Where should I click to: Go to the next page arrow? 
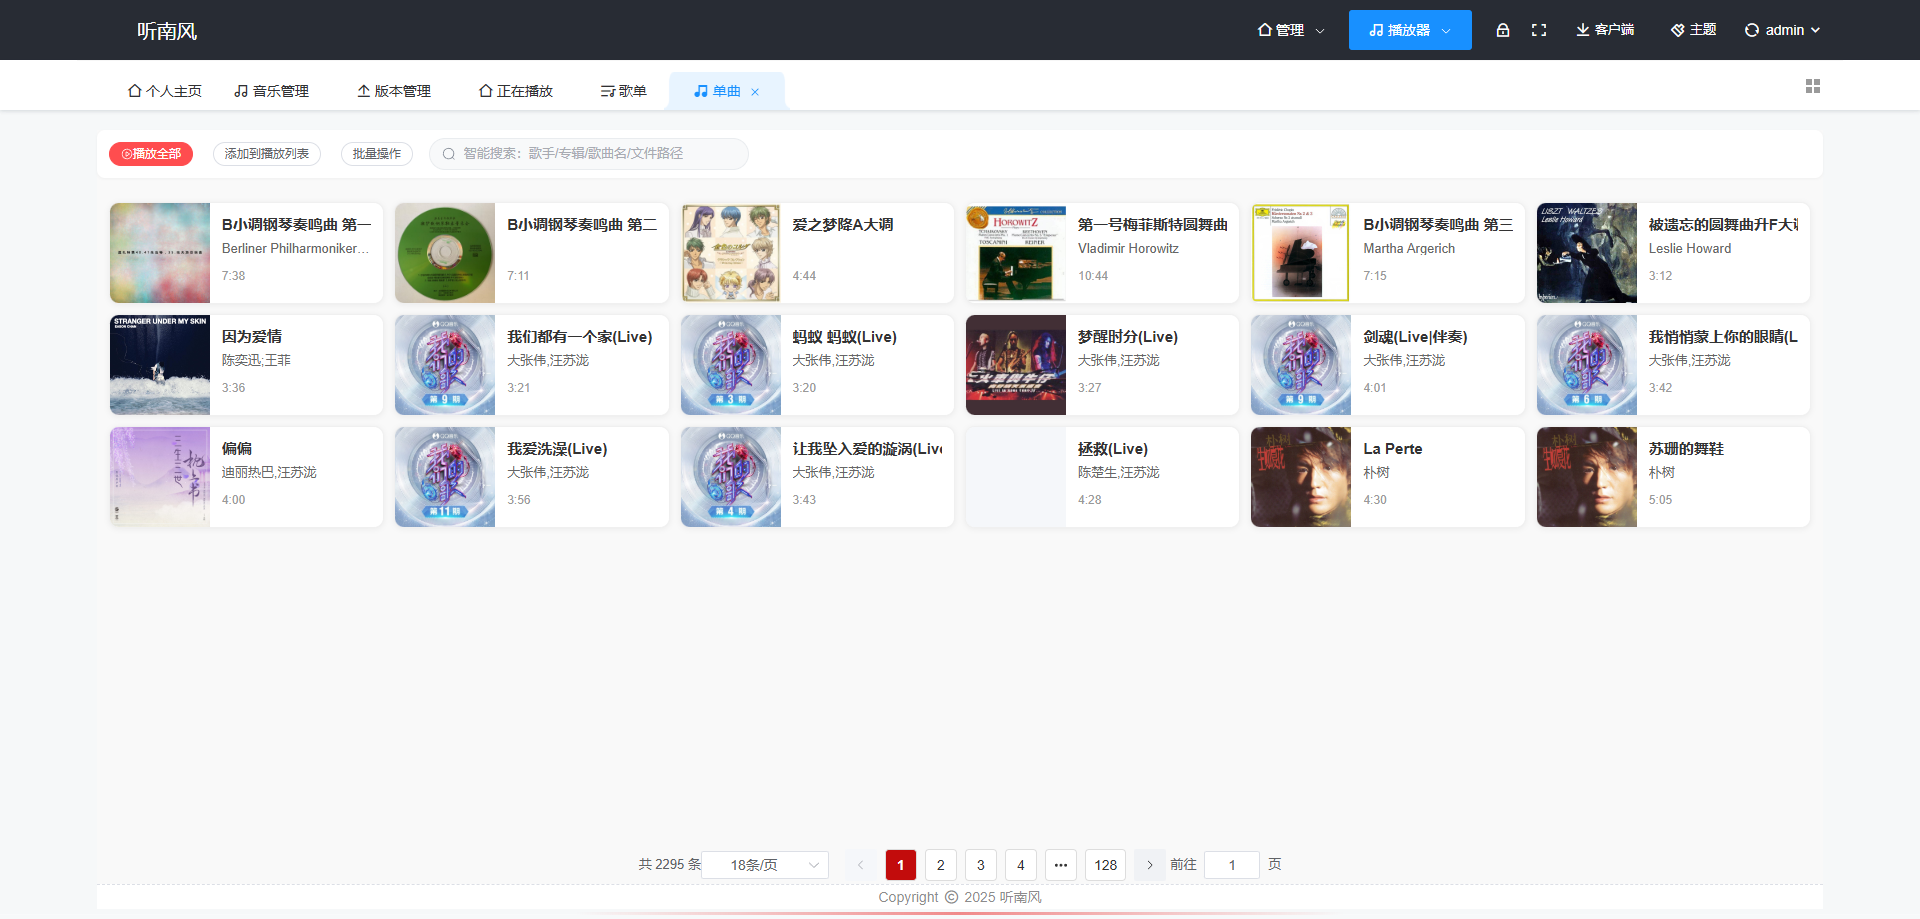(1150, 865)
